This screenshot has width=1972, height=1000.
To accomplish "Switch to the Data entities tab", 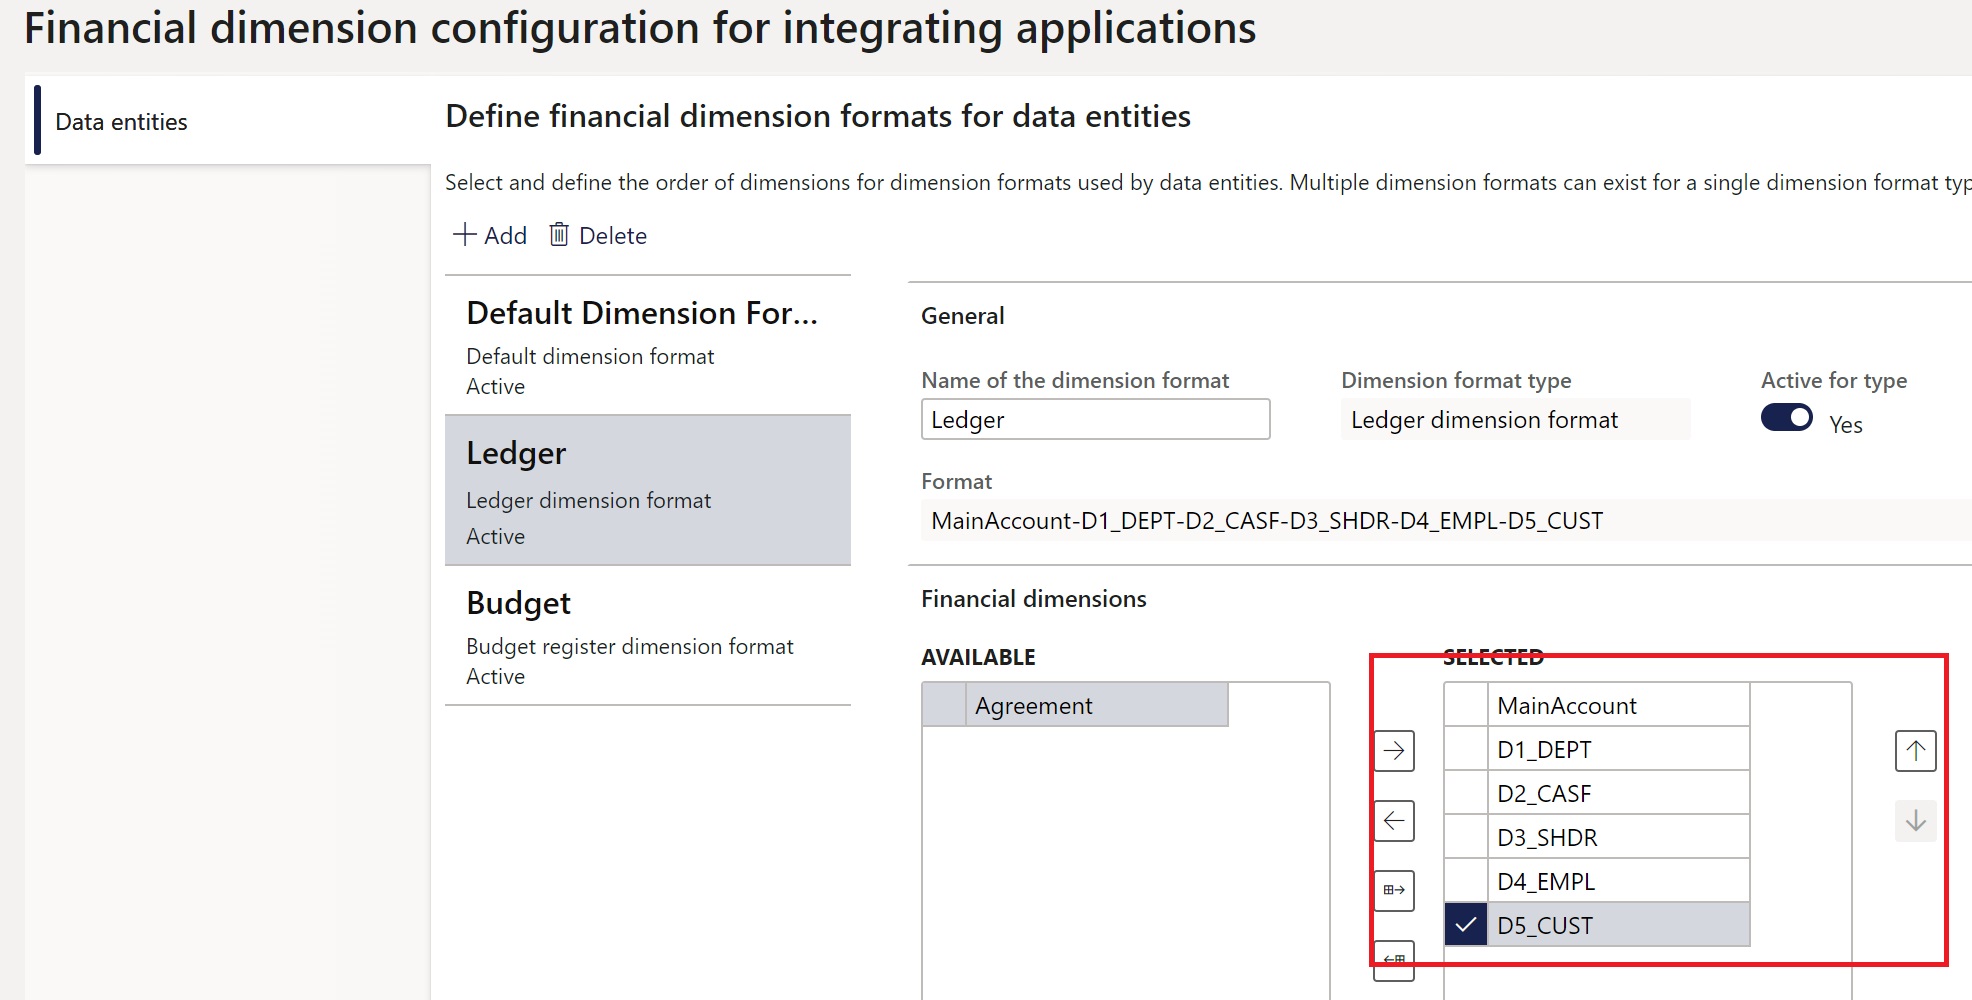I will point(119,121).
